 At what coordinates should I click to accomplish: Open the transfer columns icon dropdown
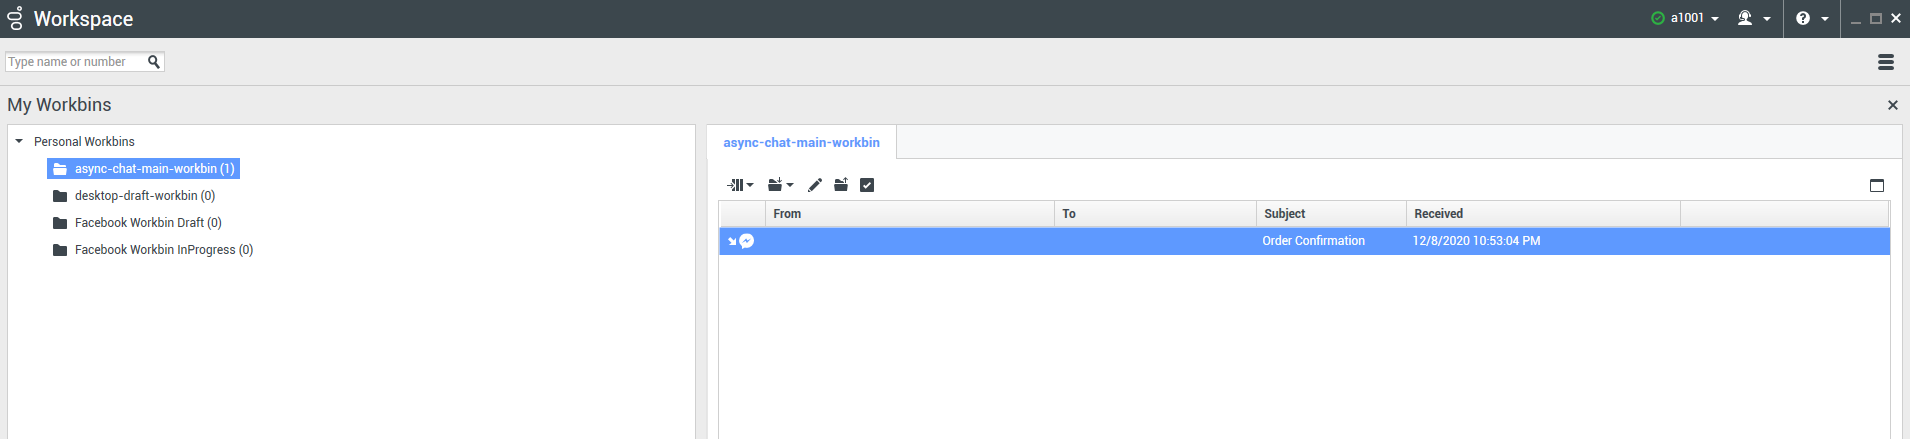(740, 185)
